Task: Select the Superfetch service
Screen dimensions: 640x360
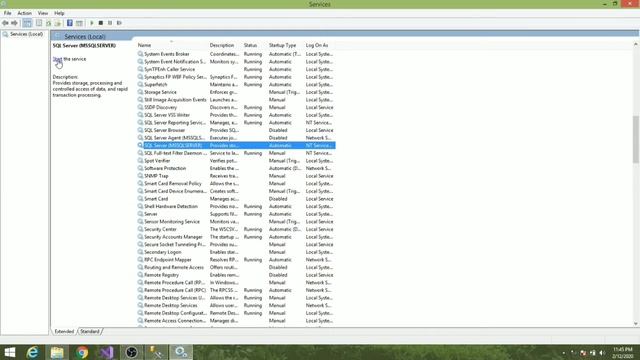Action: coord(236,84)
